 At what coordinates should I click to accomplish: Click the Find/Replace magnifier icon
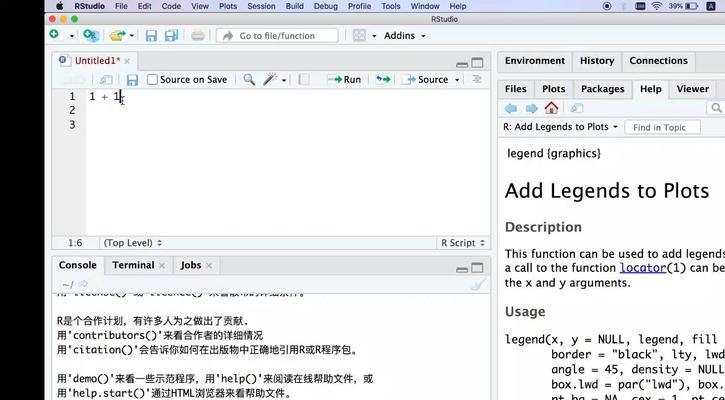coord(249,79)
